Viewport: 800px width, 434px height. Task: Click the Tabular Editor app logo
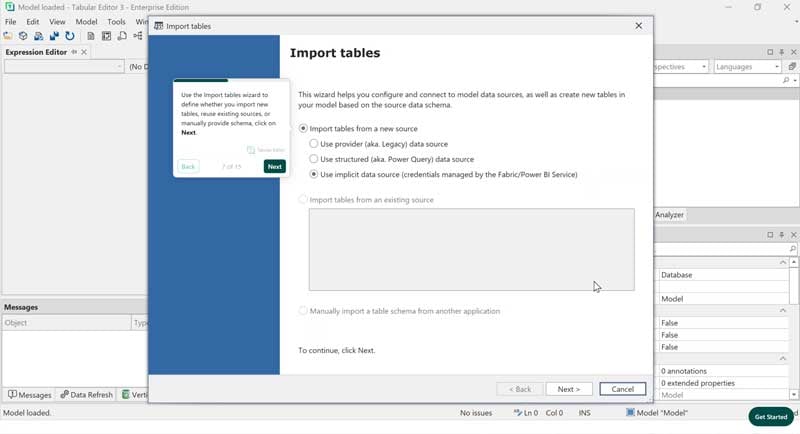point(9,7)
